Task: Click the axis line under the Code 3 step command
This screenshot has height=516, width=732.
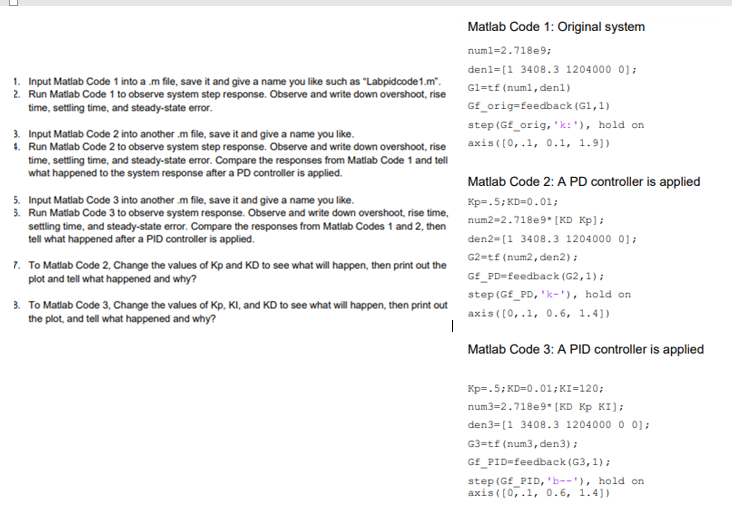Action: [x=539, y=493]
